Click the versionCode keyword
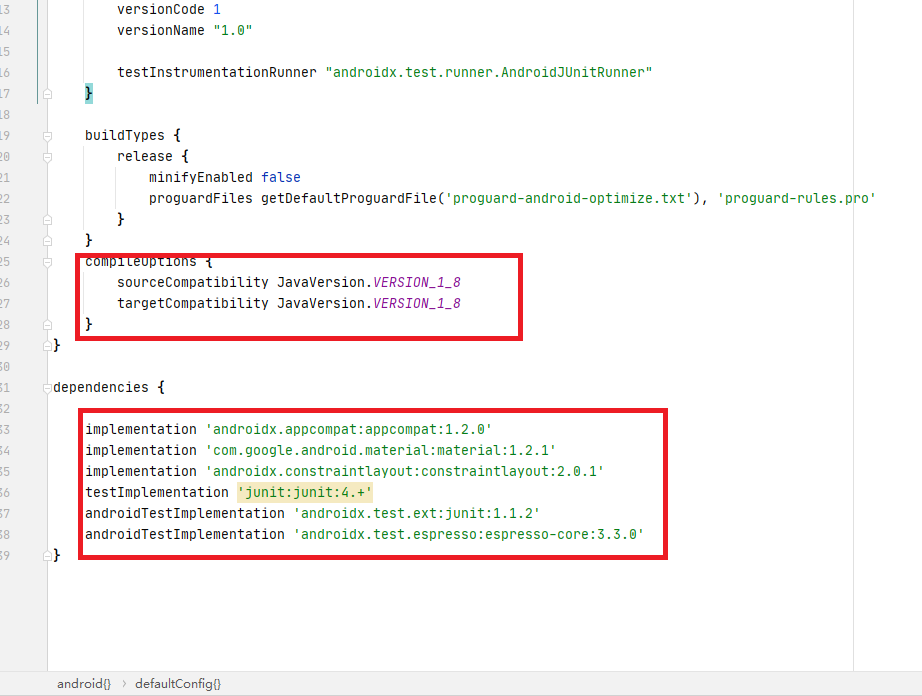The image size is (922, 696). point(161,9)
